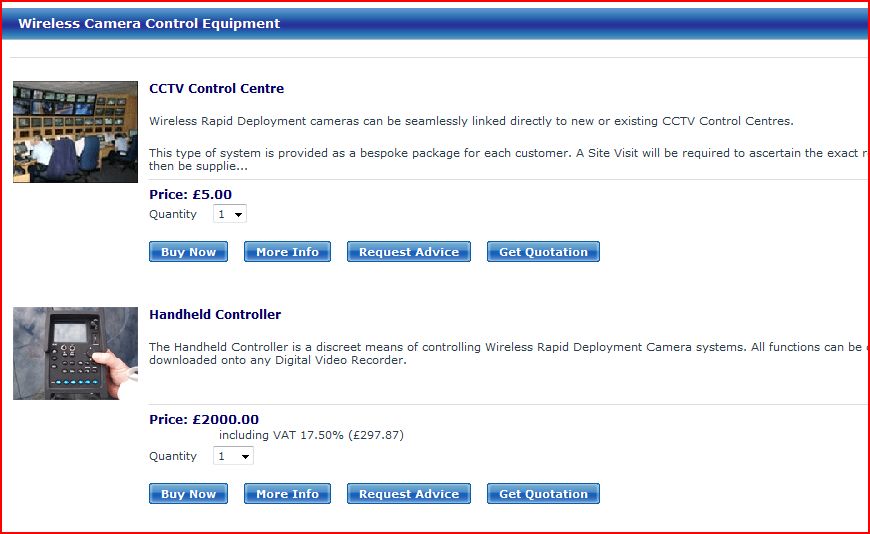Open More Info for CCTV Control Centre
Image resolution: width=870 pixels, height=534 pixels.
(287, 252)
